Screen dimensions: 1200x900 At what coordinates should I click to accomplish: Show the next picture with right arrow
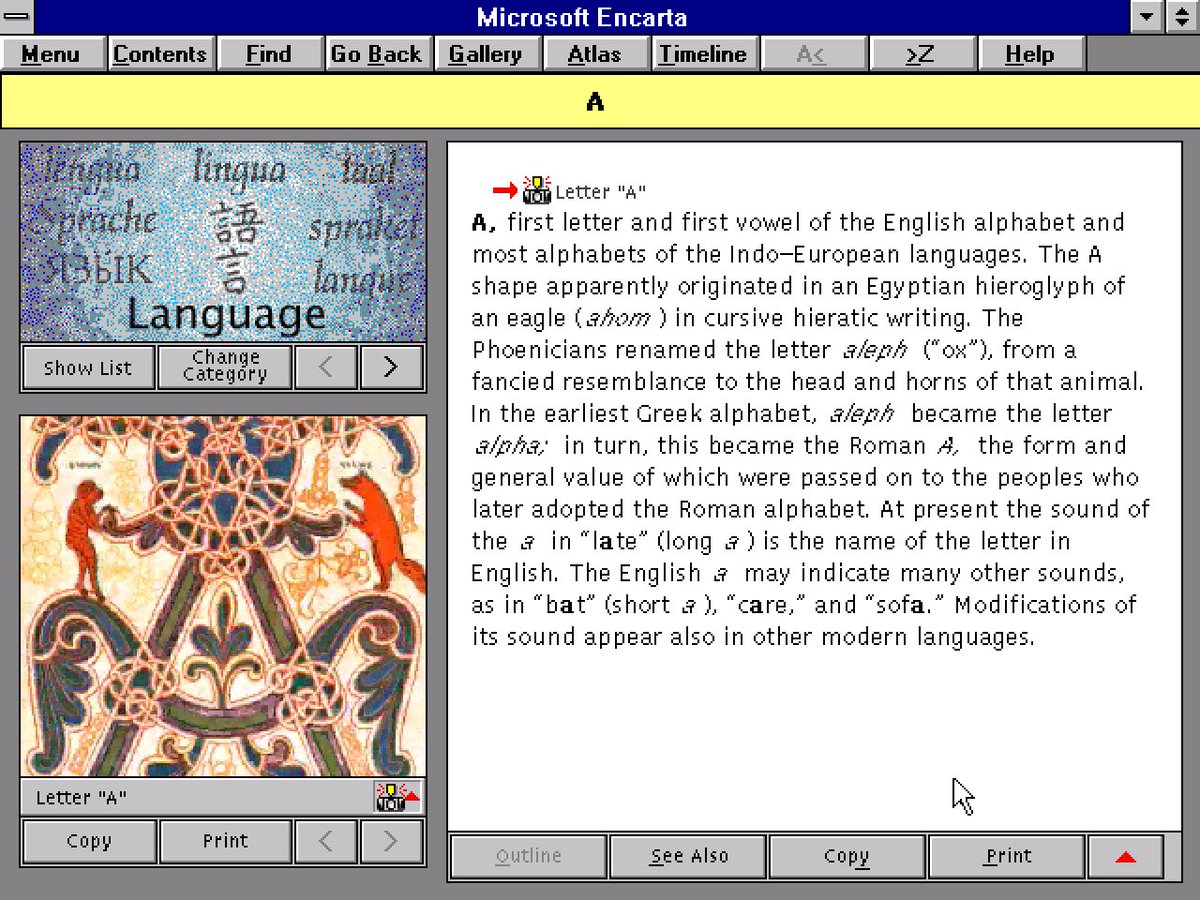click(391, 842)
